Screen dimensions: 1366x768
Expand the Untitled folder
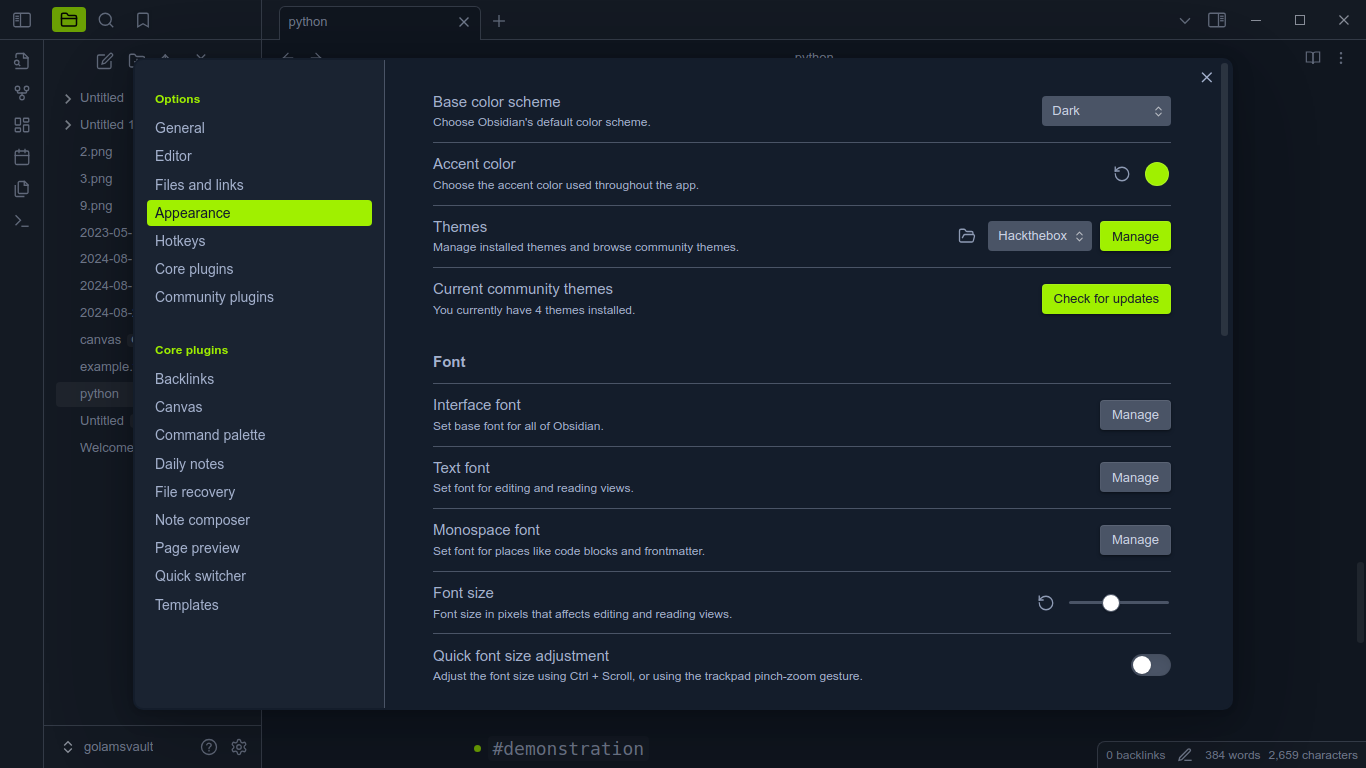coord(68,98)
